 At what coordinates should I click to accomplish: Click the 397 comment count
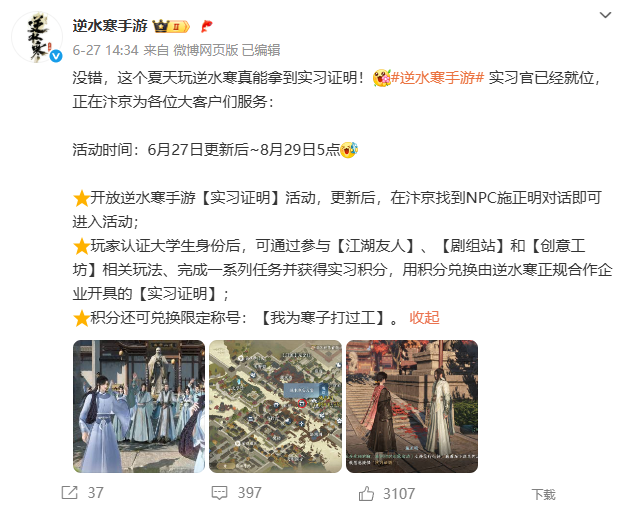250,493
